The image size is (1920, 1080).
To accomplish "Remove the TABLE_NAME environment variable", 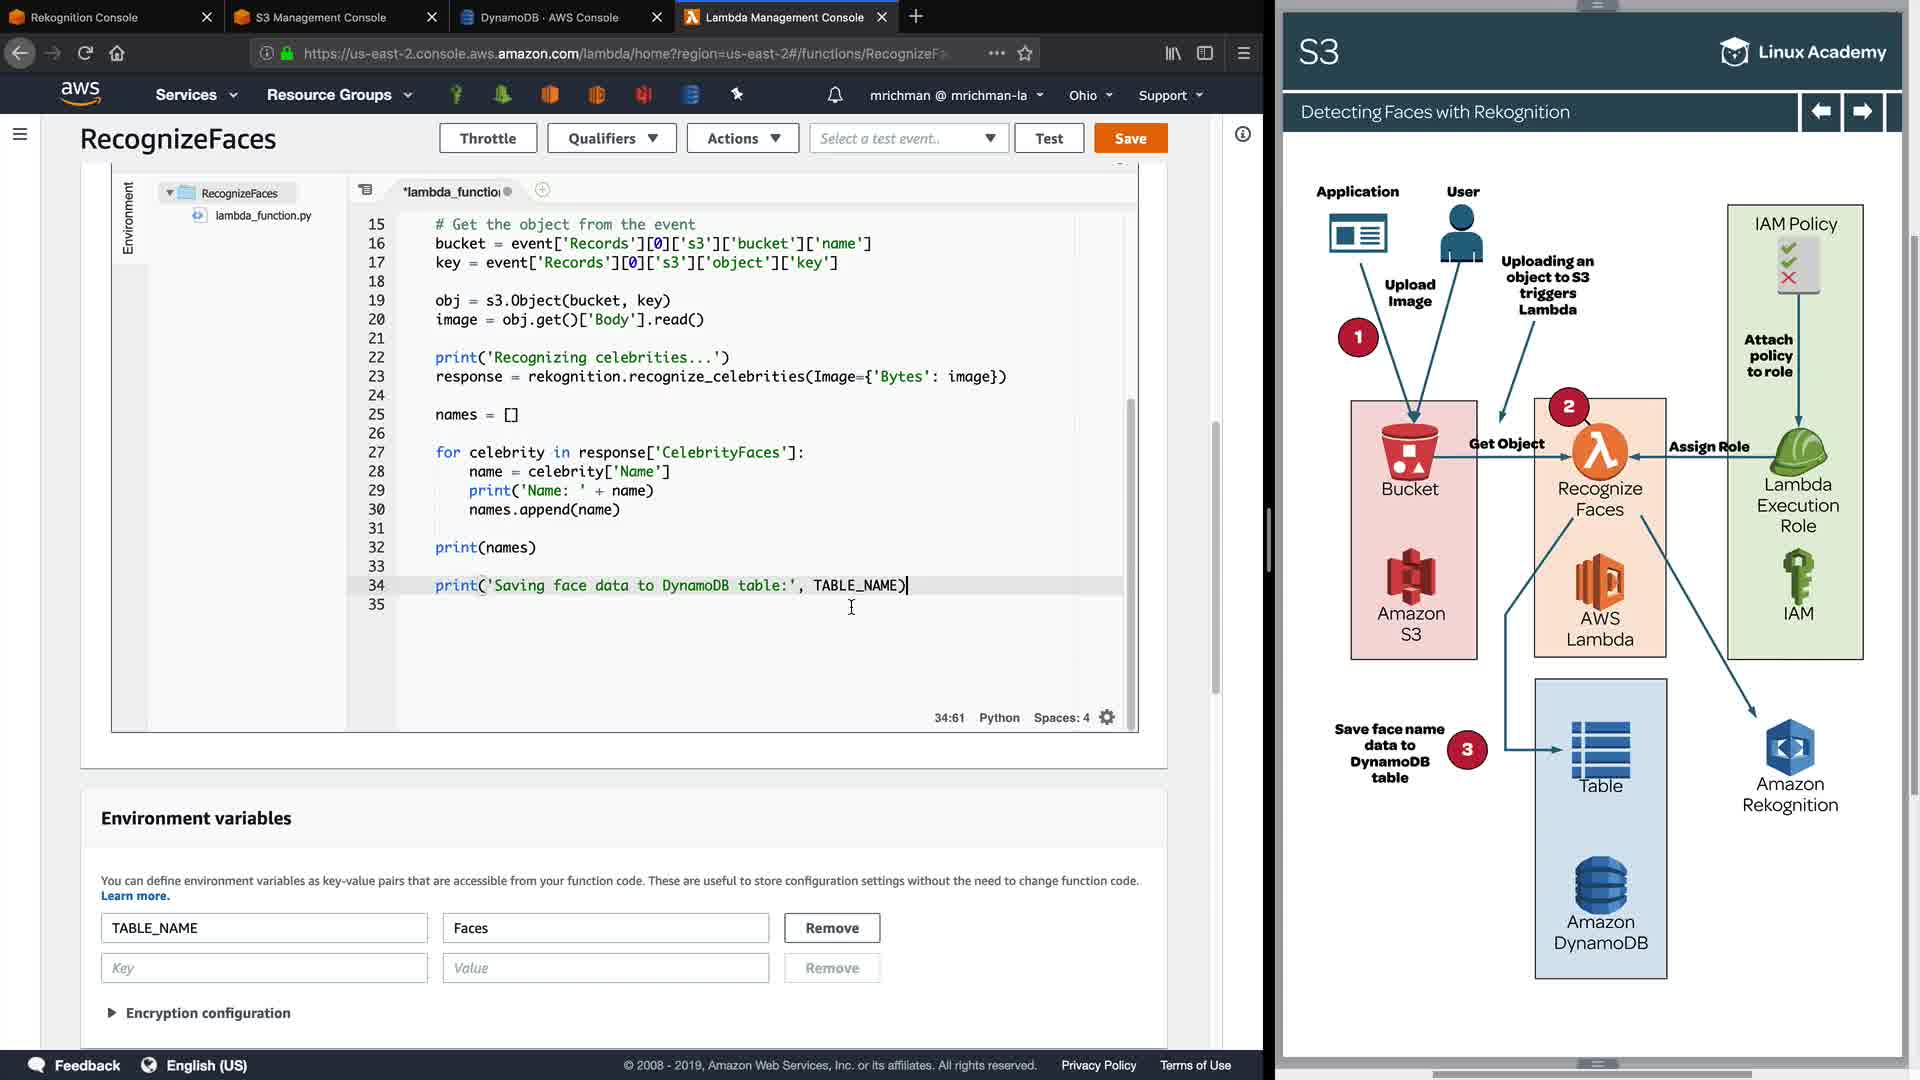I will 831,928.
